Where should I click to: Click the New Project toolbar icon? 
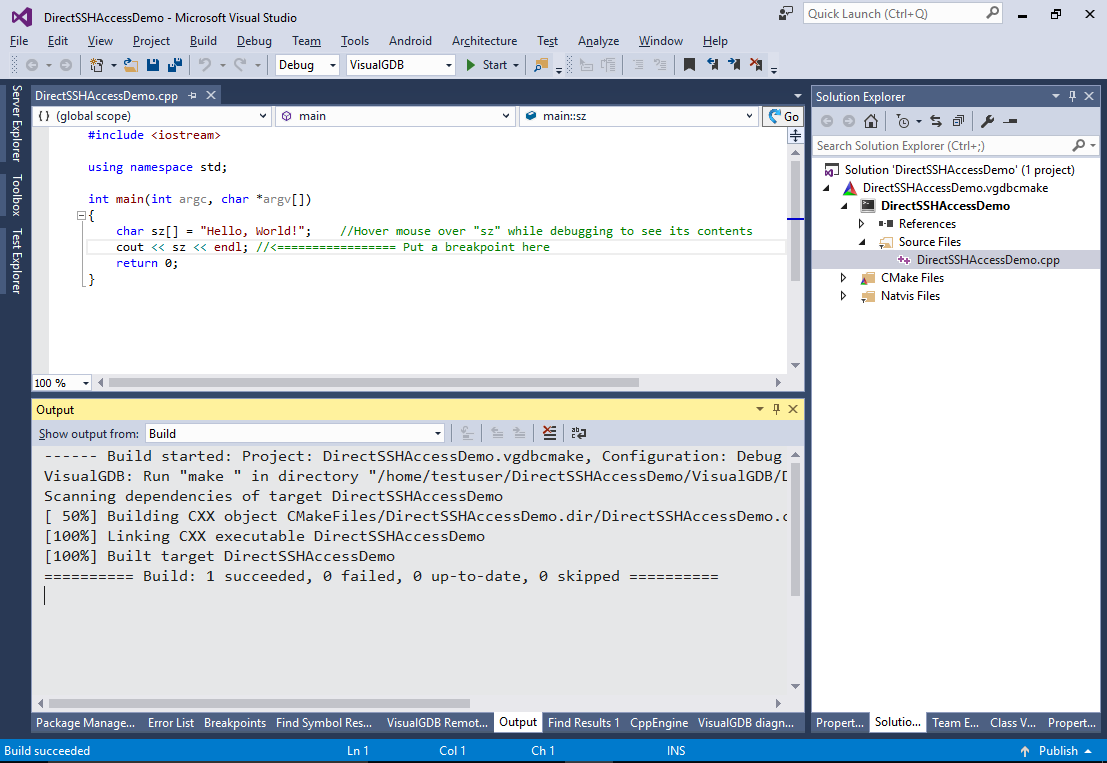point(96,65)
